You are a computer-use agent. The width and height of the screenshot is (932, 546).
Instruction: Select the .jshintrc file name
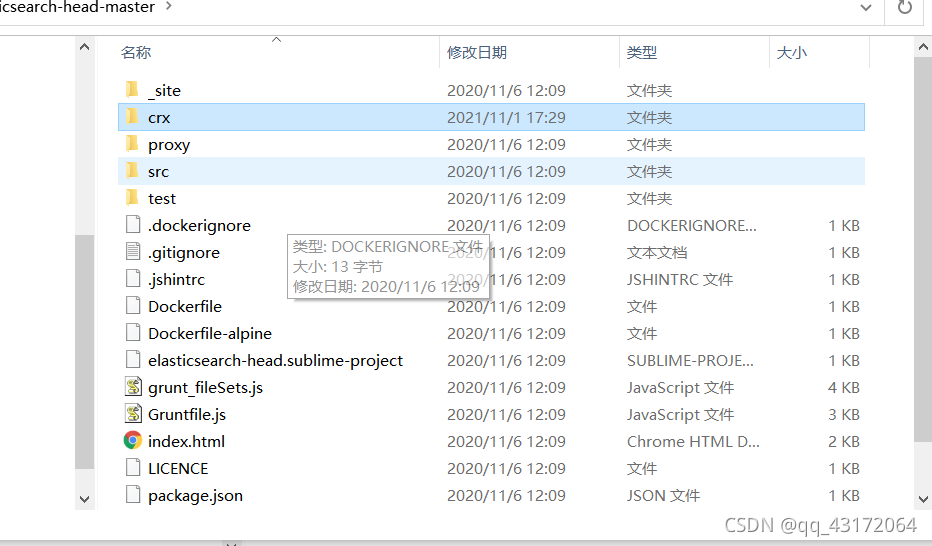click(176, 280)
